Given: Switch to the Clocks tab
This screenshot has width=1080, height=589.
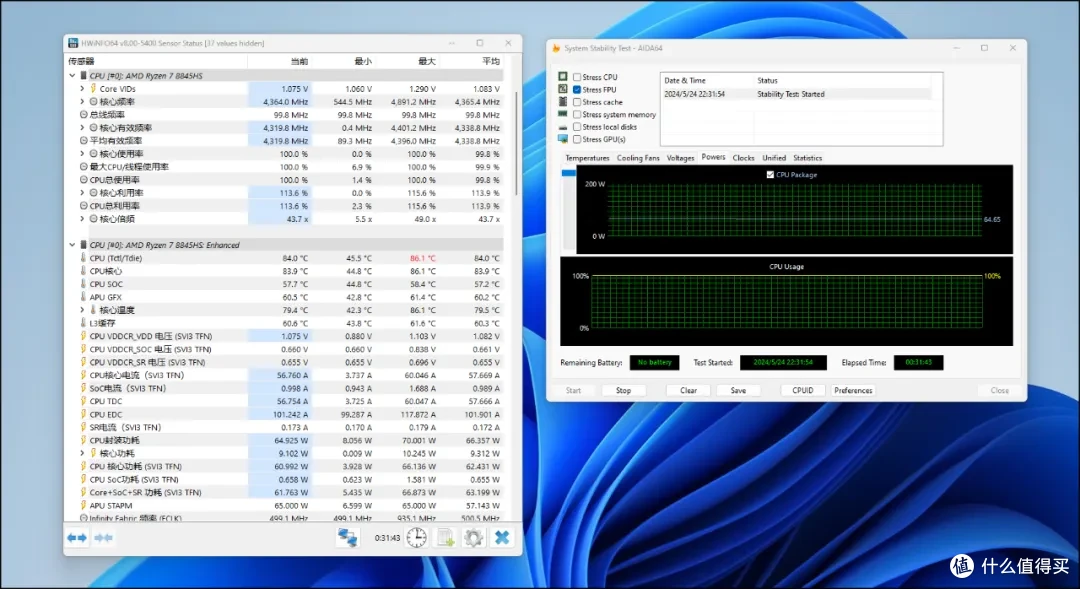Looking at the screenshot, I should (743, 158).
